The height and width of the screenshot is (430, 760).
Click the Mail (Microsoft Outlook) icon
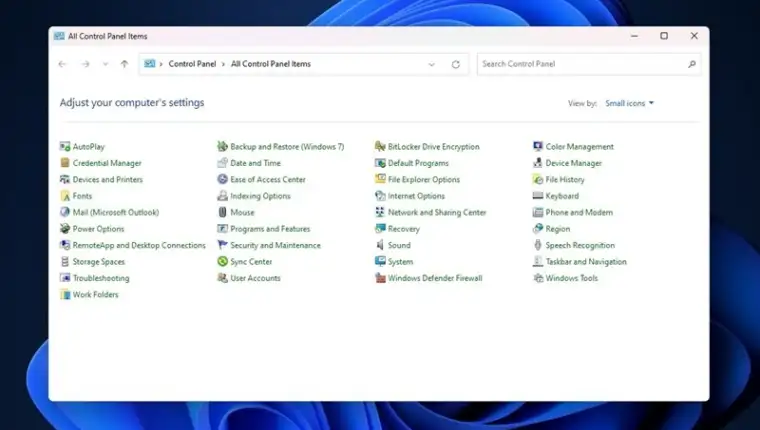65,212
